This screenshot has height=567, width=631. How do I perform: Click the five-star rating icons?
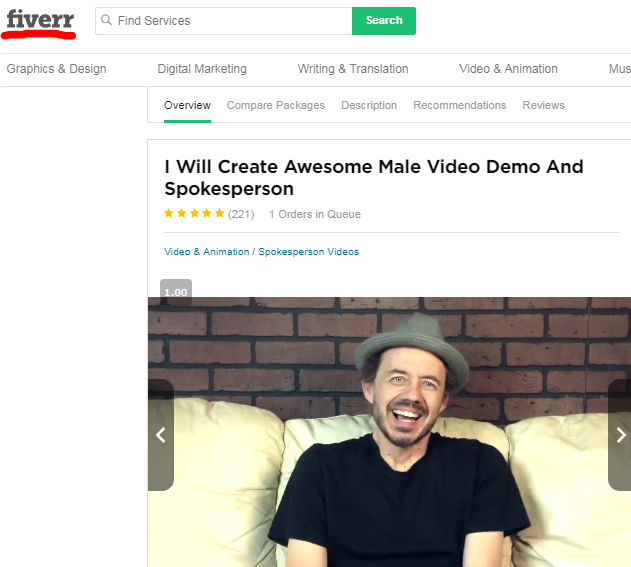click(x=194, y=213)
